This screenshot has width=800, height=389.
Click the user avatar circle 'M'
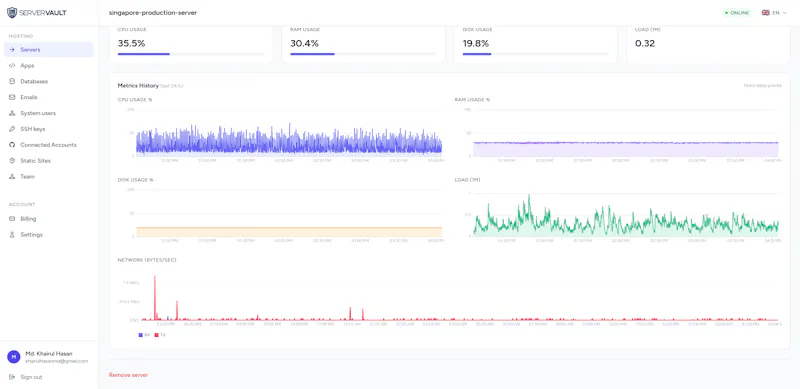coord(14,357)
